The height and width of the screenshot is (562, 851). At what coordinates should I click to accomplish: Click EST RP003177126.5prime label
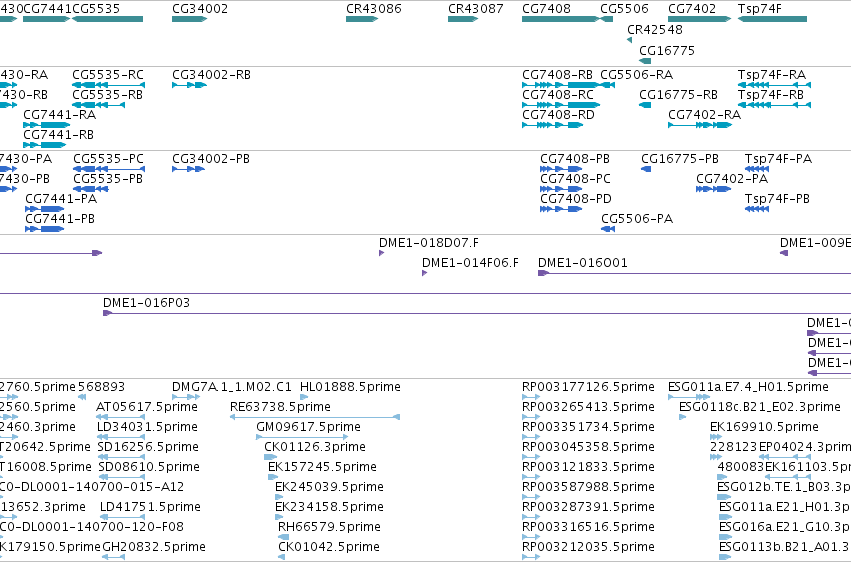[x=588, y=387]
